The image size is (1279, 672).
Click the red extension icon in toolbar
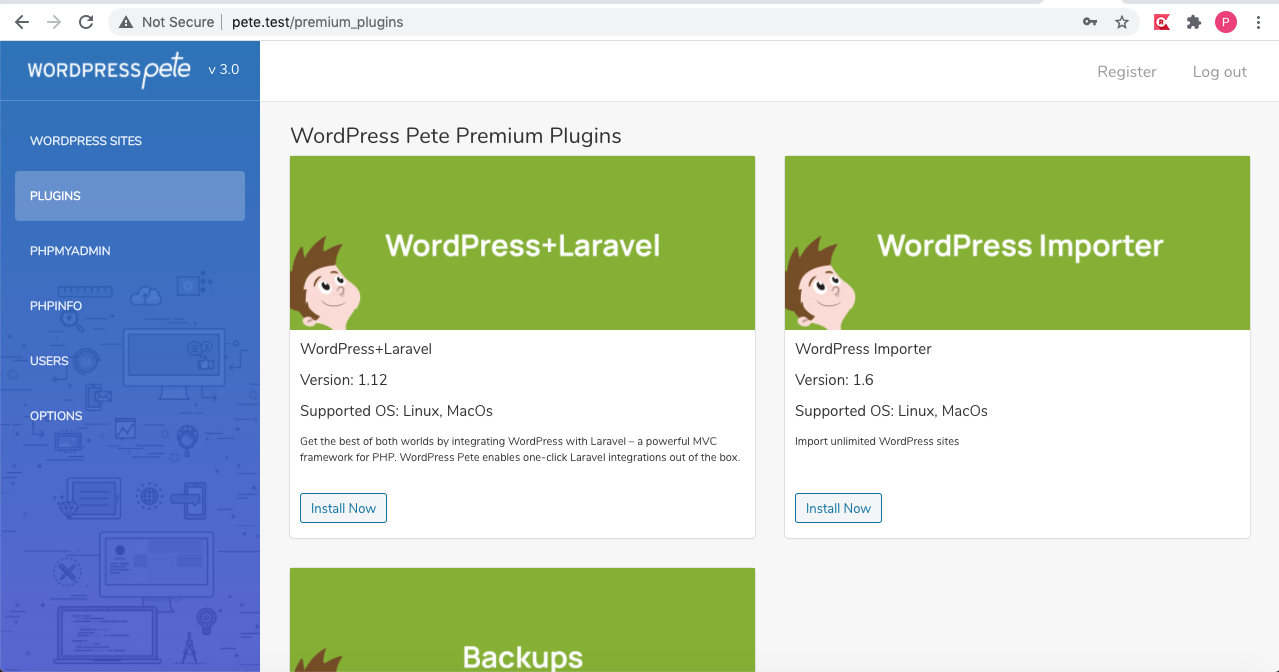tap(1161, 22)
